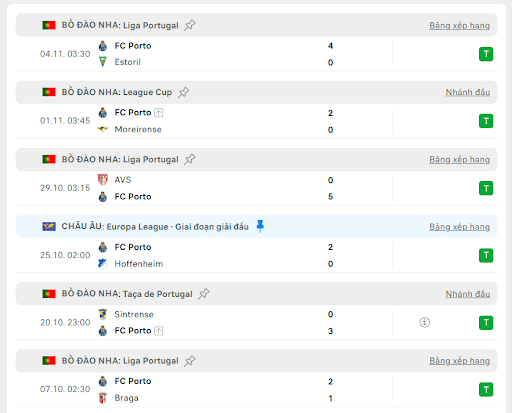Select the Sintrense team name

coord(134,314)
